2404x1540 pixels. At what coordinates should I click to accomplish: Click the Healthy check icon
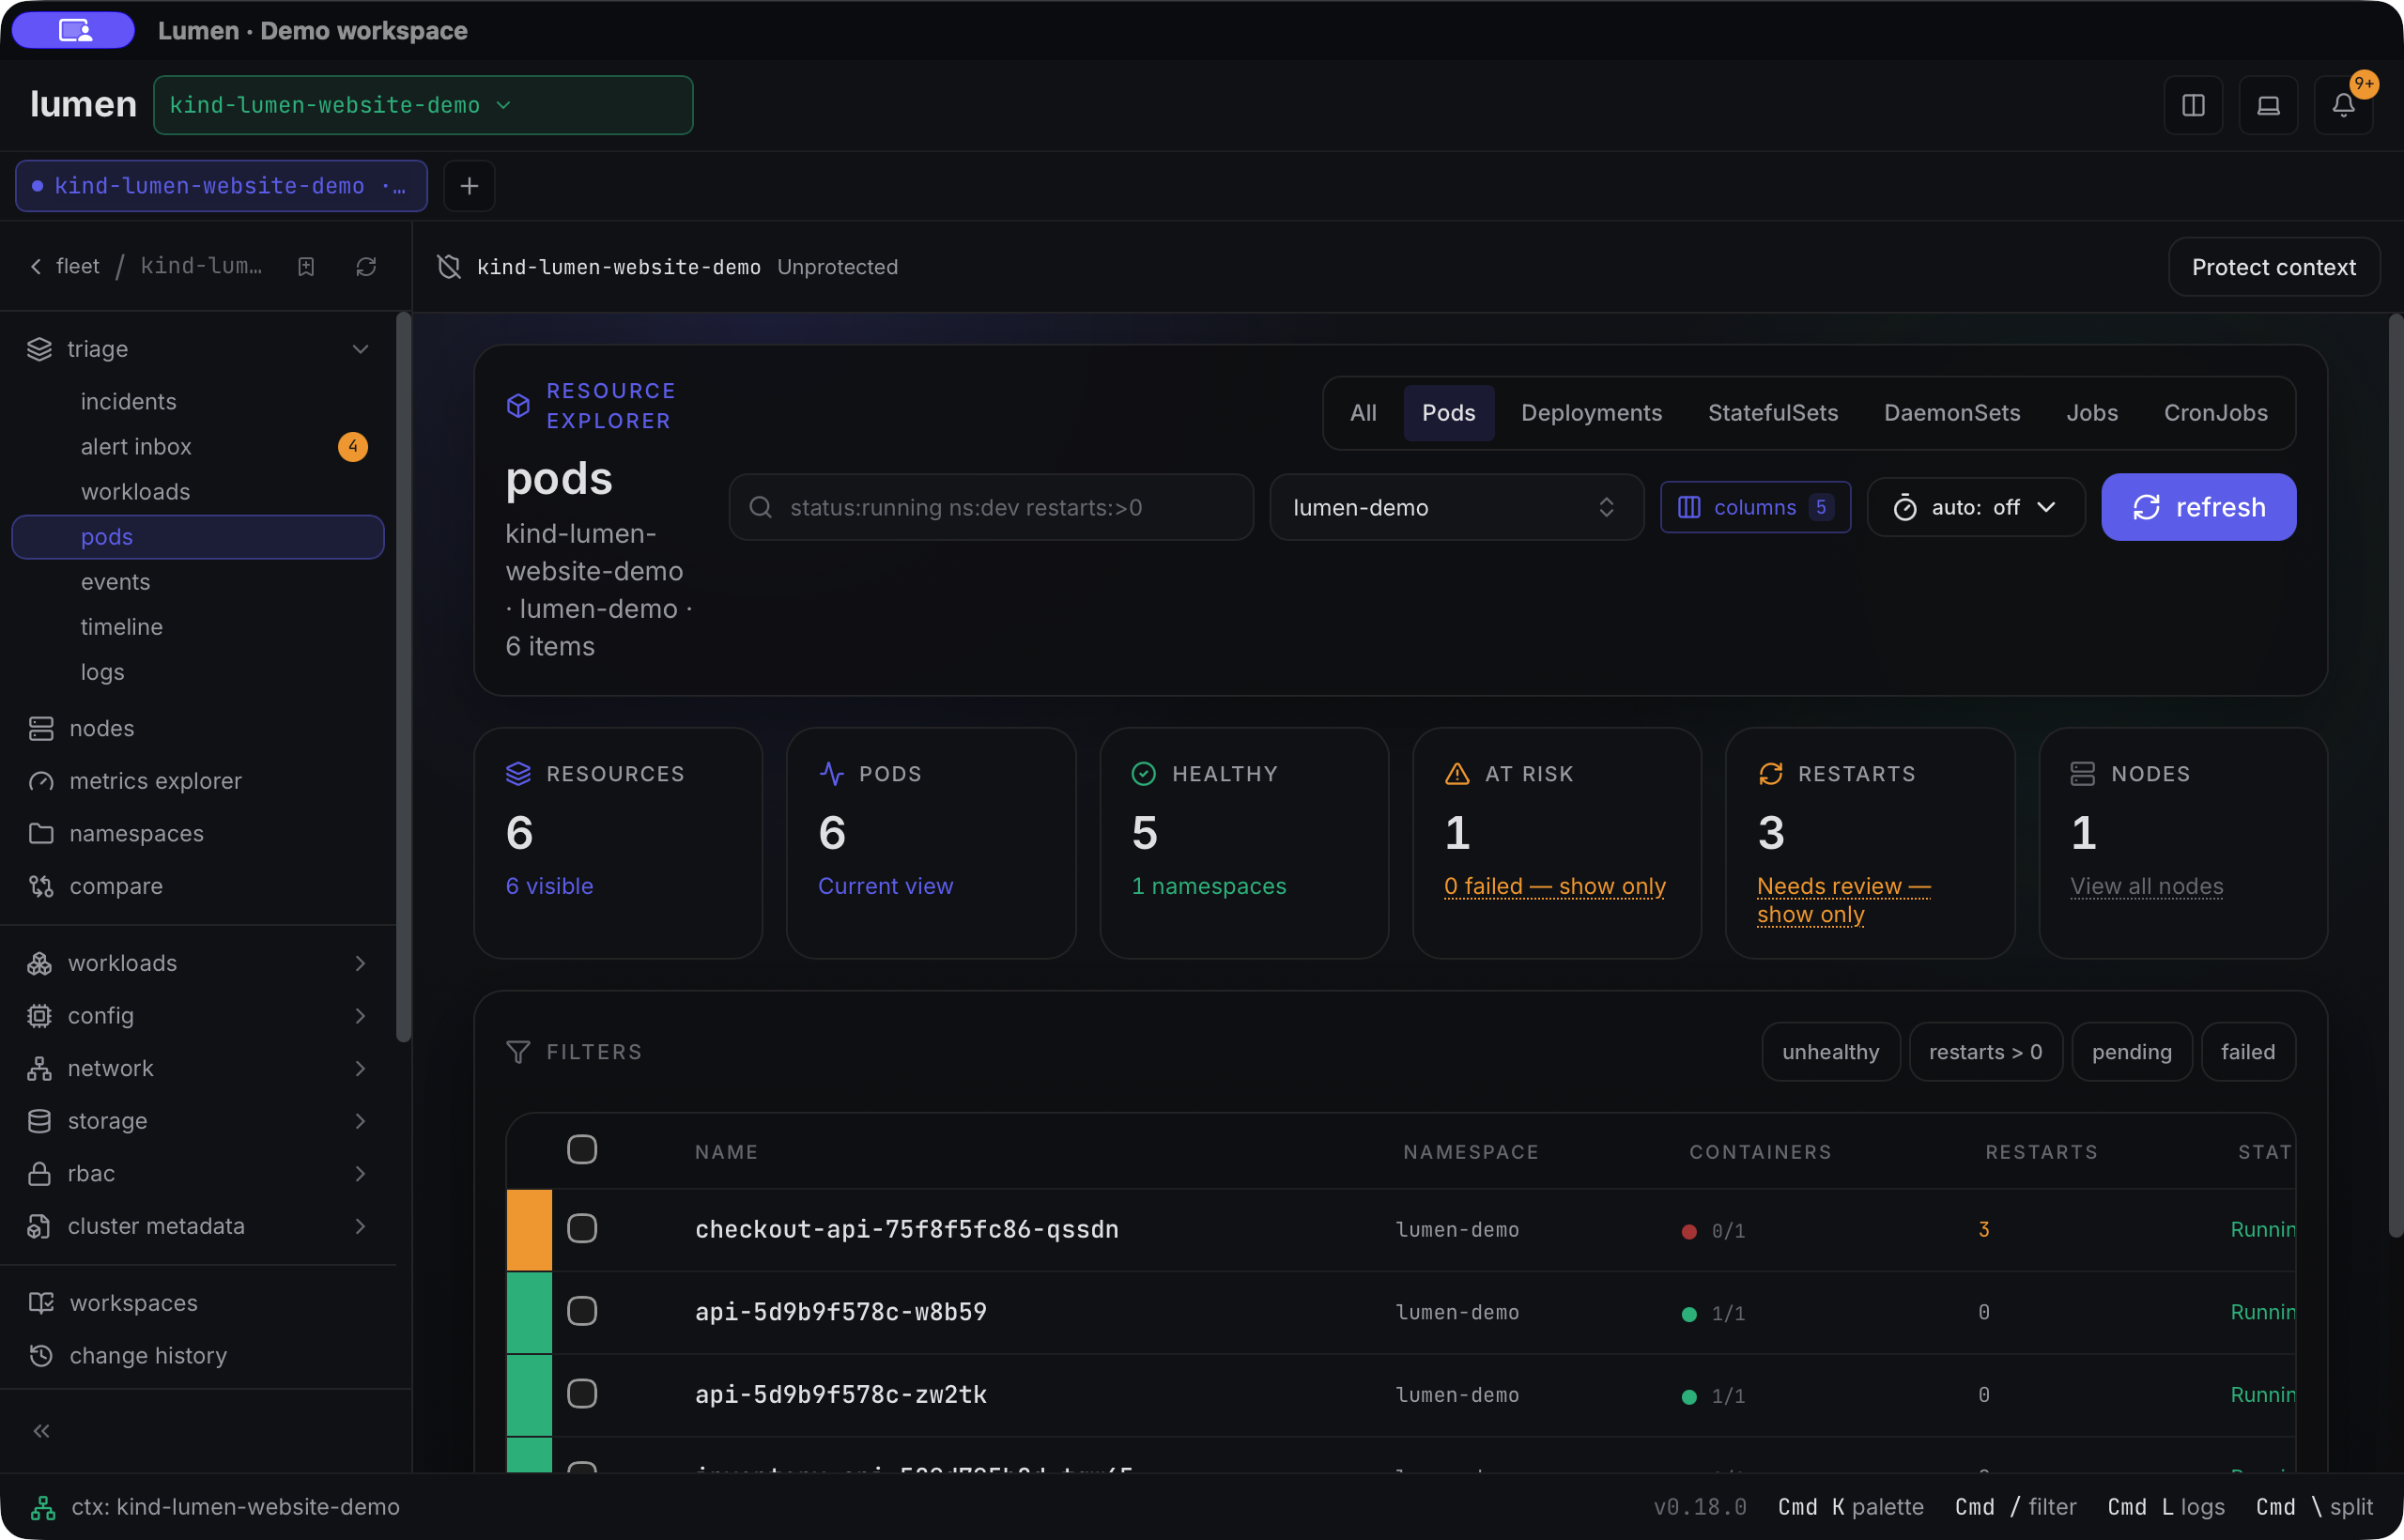click(x=1144, y=774)
